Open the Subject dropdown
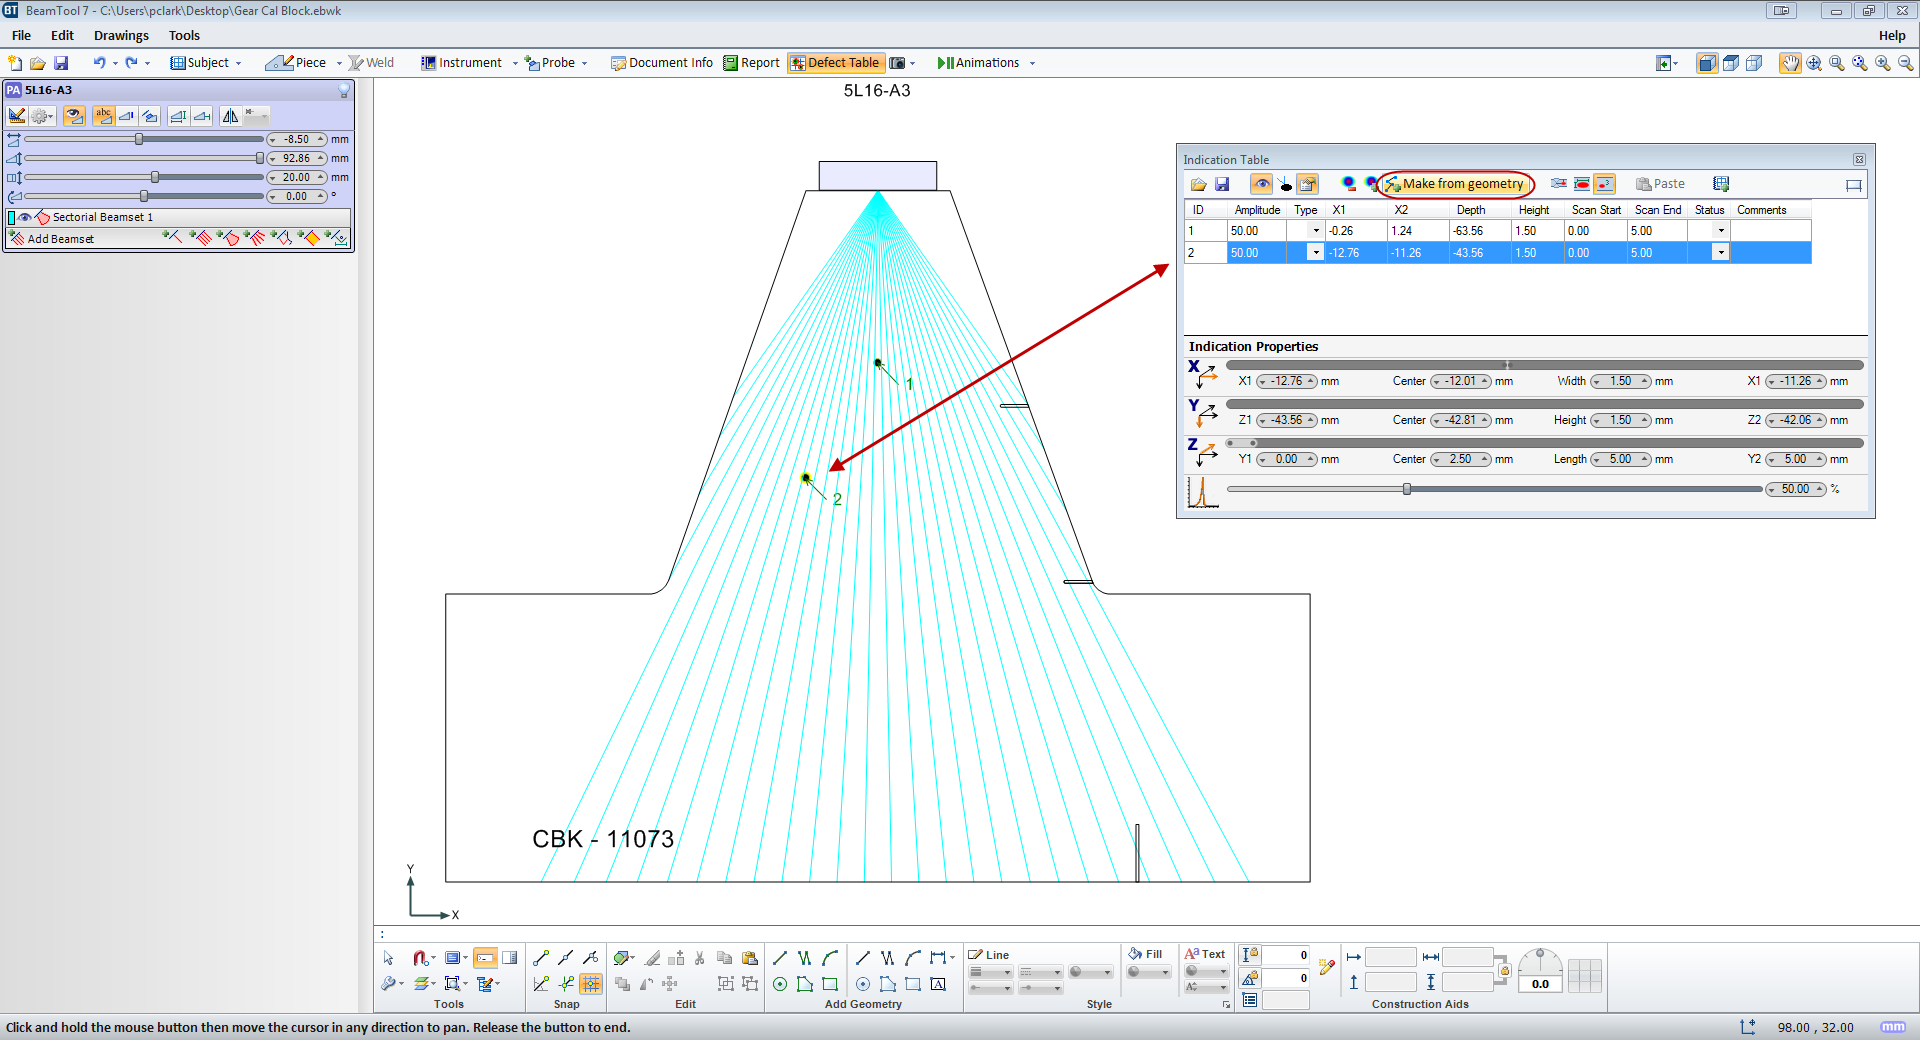 click(238, 62)
